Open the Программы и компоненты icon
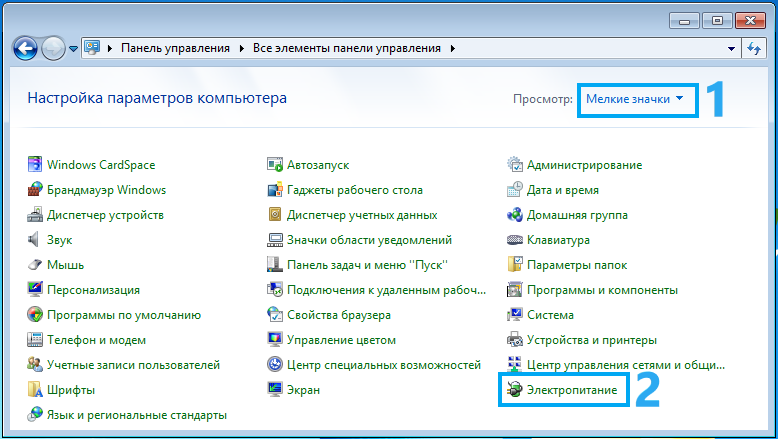This screenshot has height=439, width=778. (x=515, y=290)
